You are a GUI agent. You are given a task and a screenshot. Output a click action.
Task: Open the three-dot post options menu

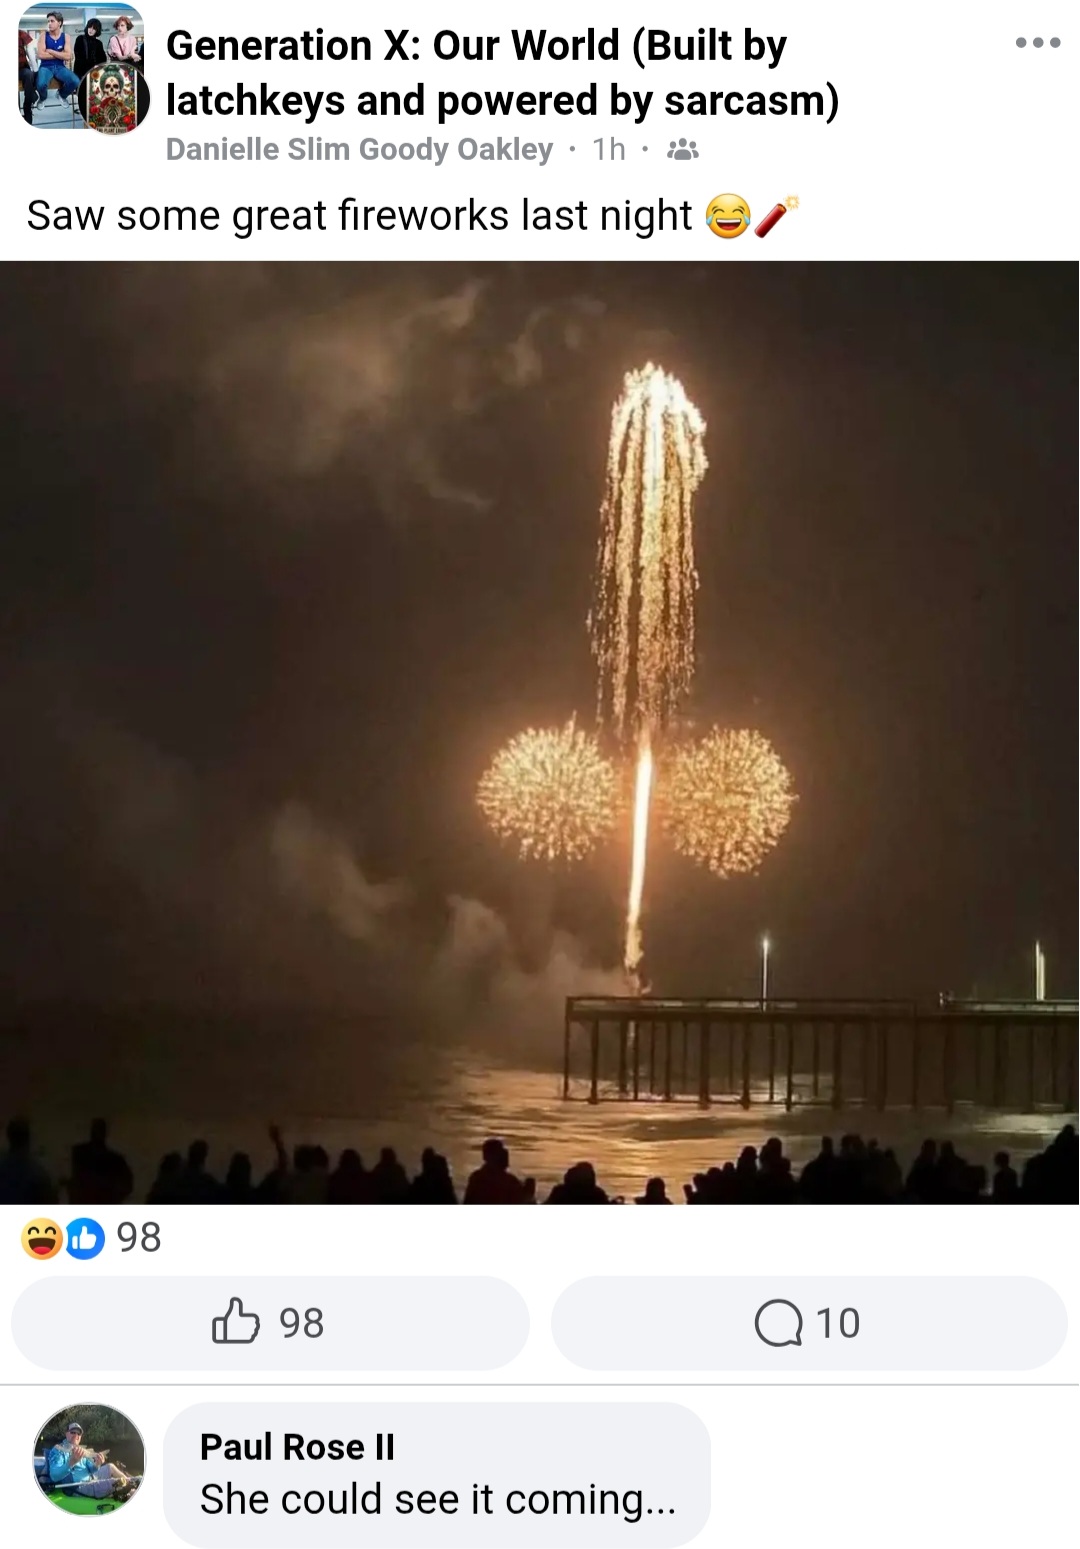coord(1037,43)
